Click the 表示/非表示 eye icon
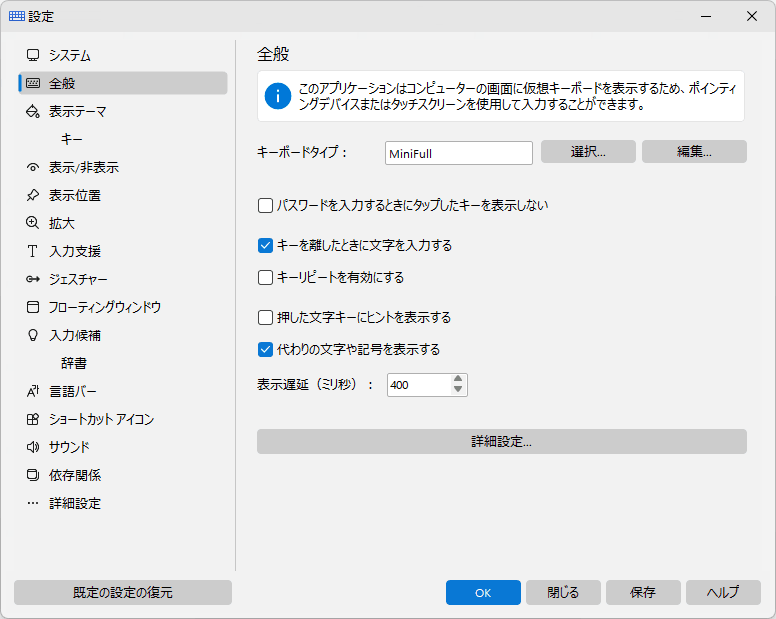Image resolution: width=776 pixels, height=619 pixels. pos(33,168)
